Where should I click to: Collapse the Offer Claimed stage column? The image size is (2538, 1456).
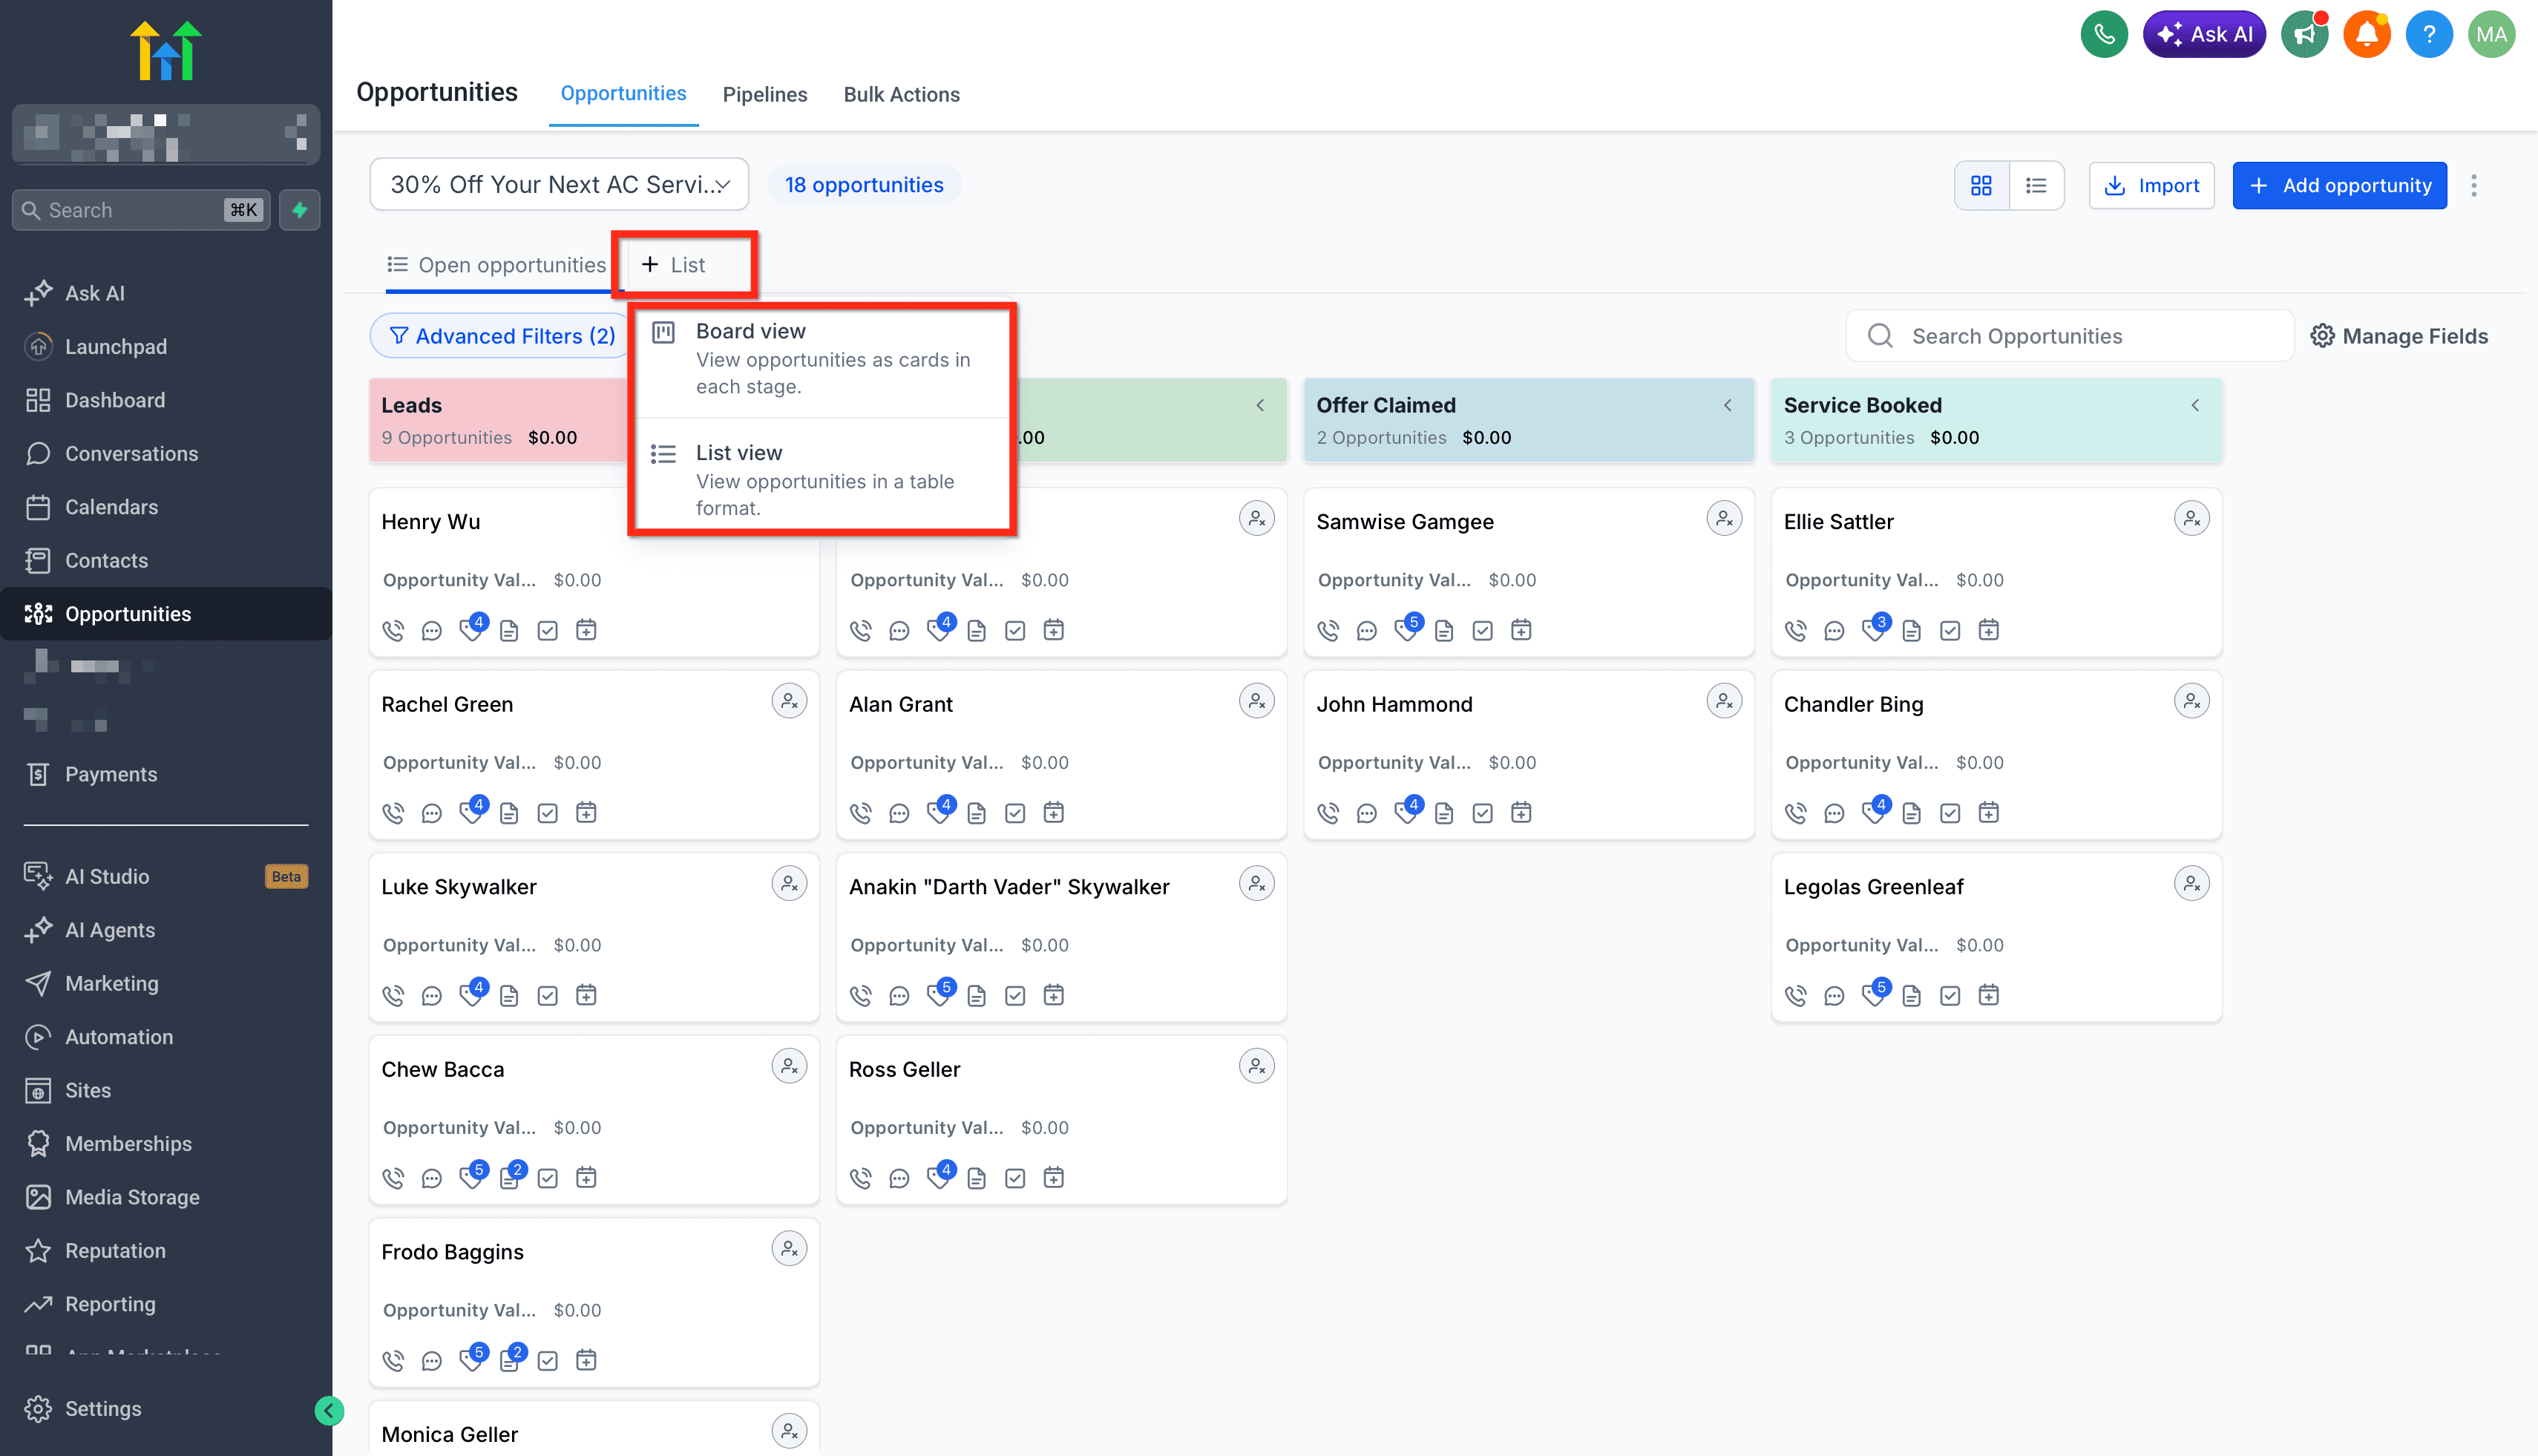coord(1727,405)
